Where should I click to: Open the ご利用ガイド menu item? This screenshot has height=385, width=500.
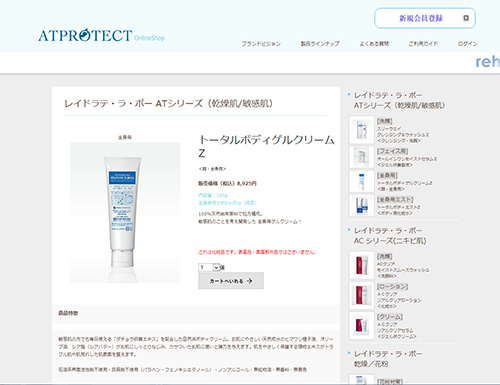pos(423,44)
